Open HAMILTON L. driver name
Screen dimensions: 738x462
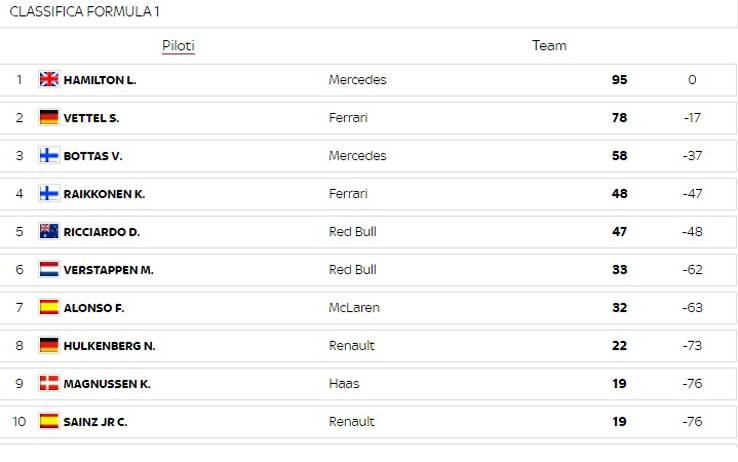100,80
